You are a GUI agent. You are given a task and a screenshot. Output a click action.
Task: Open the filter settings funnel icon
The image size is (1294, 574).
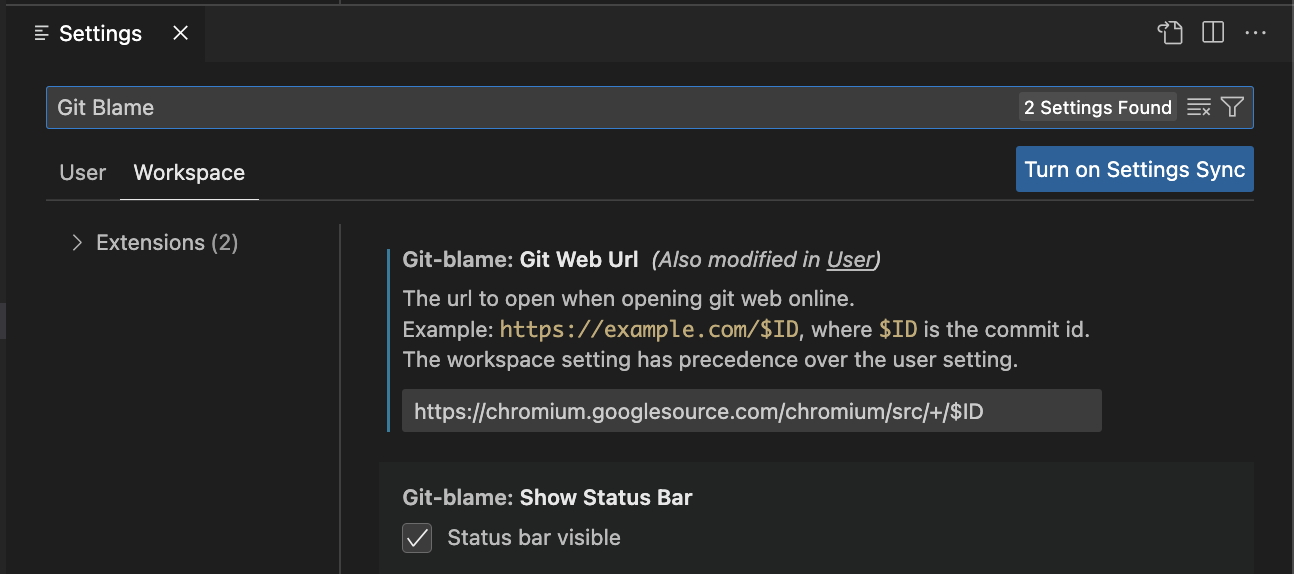coord(1232,108)
